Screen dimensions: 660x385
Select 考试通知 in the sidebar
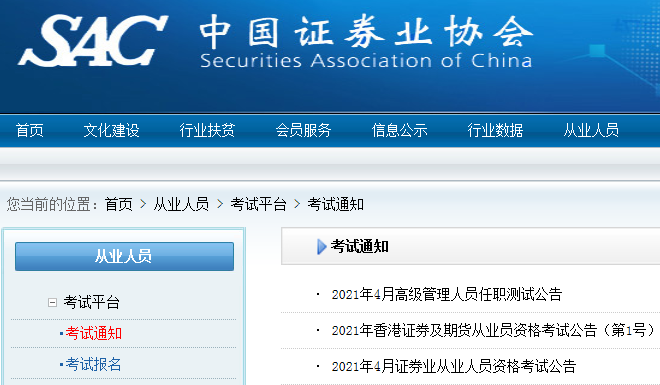pyautogui.click(x=93, y=333)
